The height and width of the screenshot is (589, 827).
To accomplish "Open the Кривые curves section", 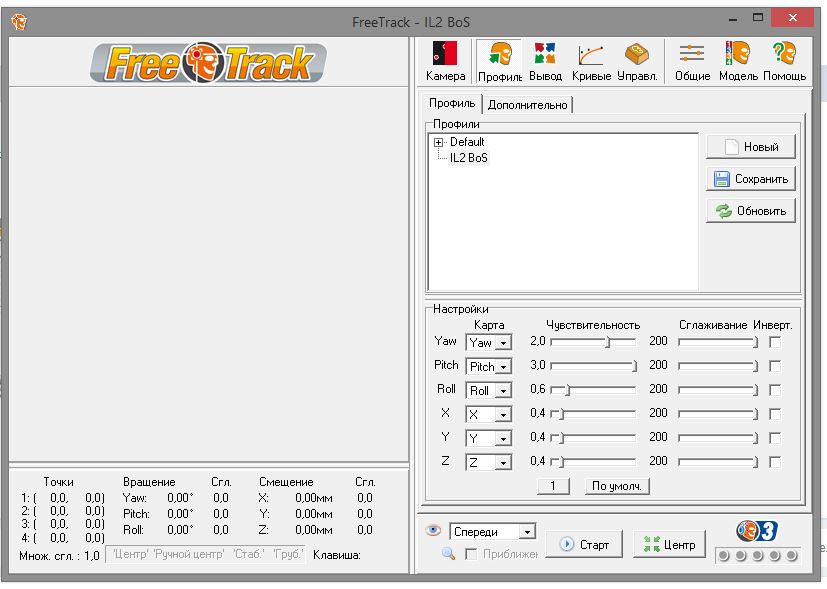I will 591,61.
